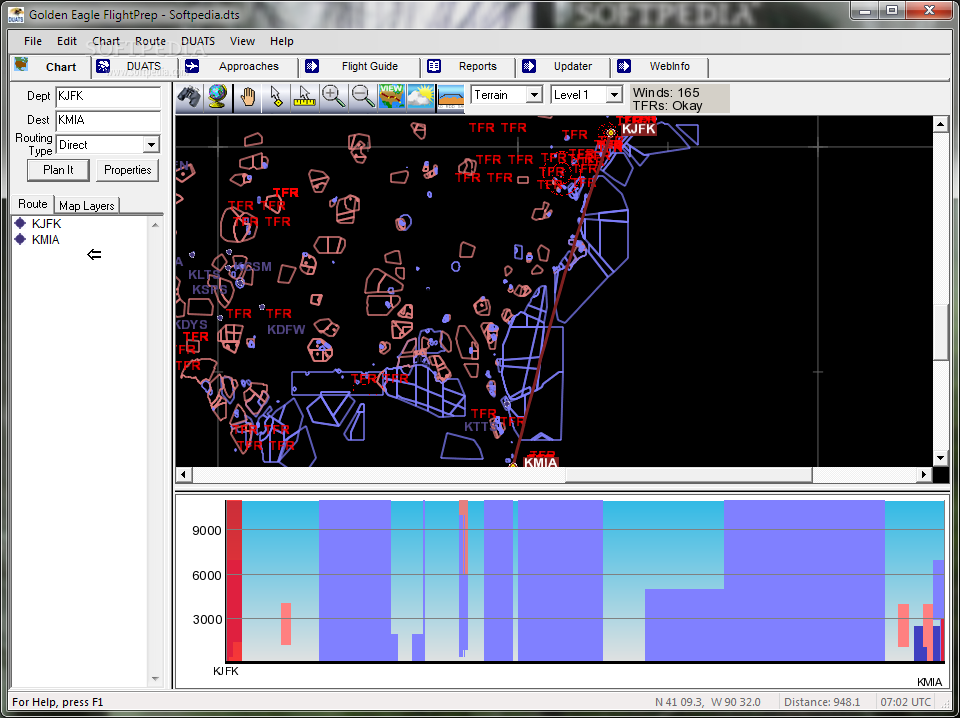The width and height of the screenshot is (960, 718).
Task: Click the terrain profile icon
Action: [x=450, y=97]
